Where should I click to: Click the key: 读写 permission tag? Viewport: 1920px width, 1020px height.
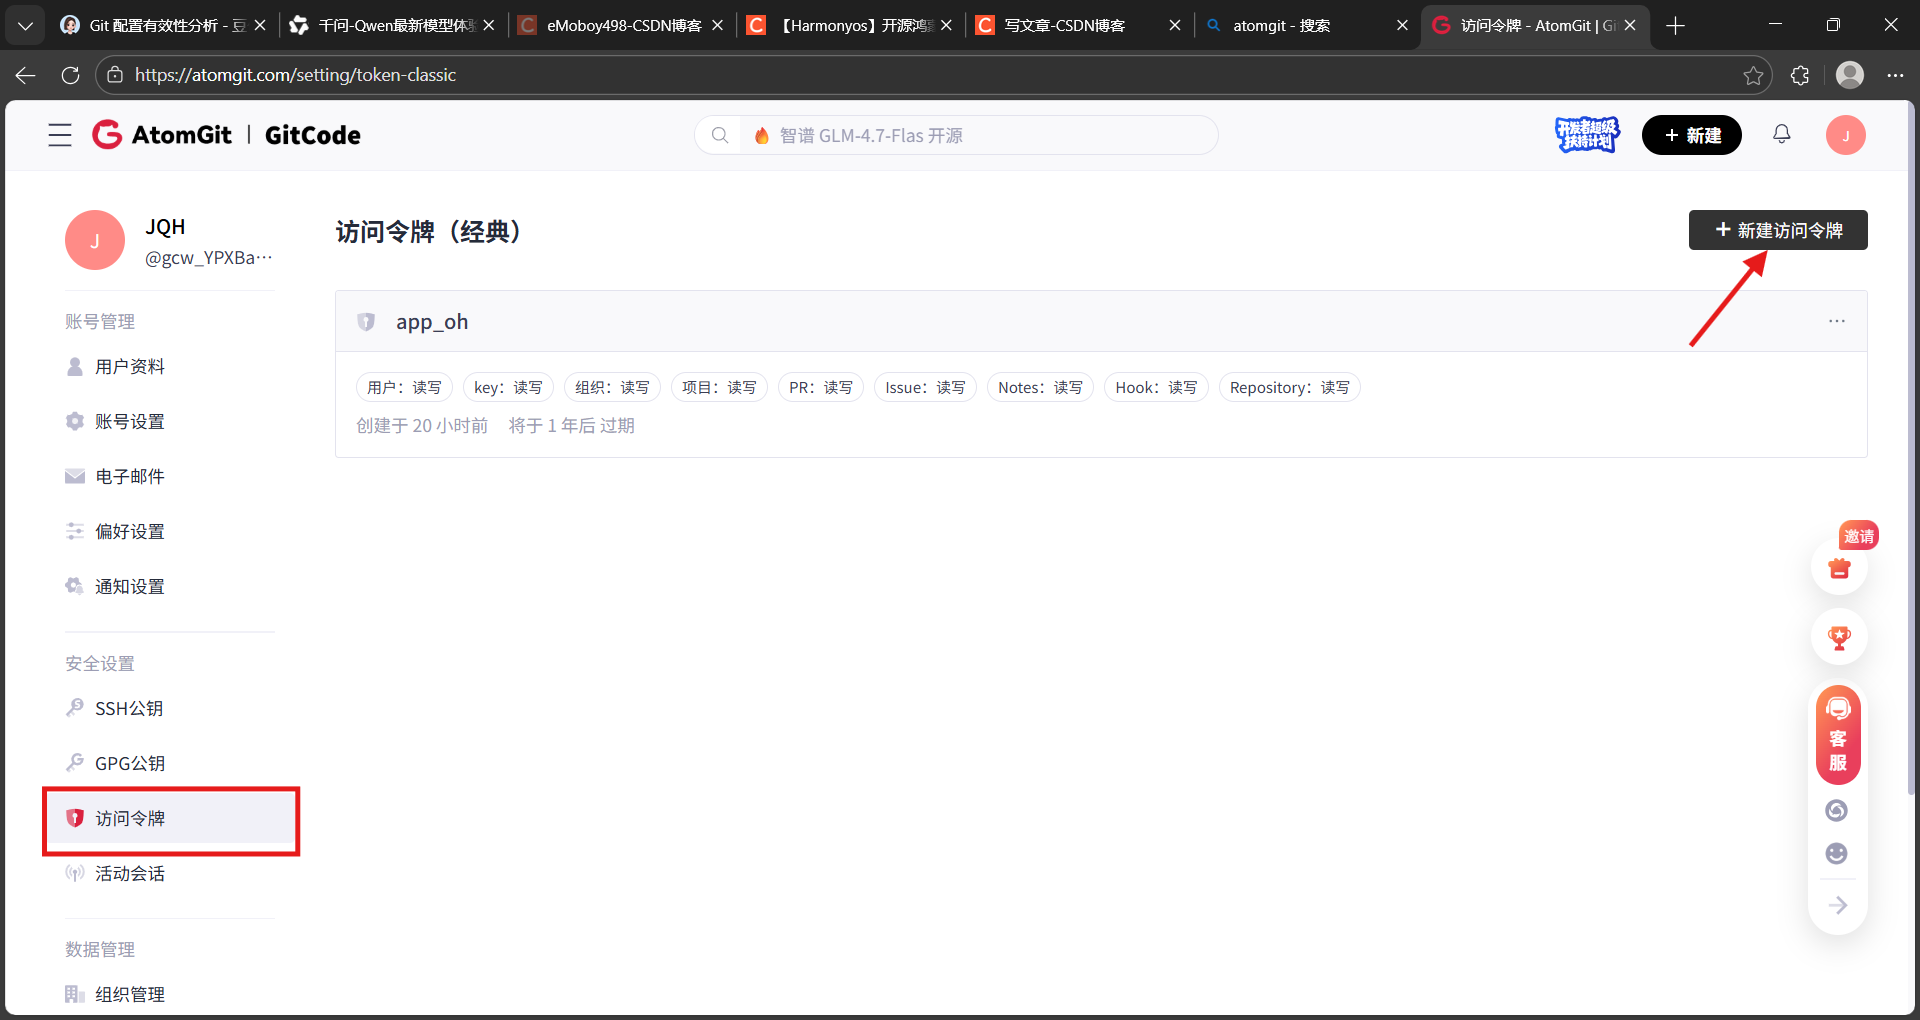(508, 387)
